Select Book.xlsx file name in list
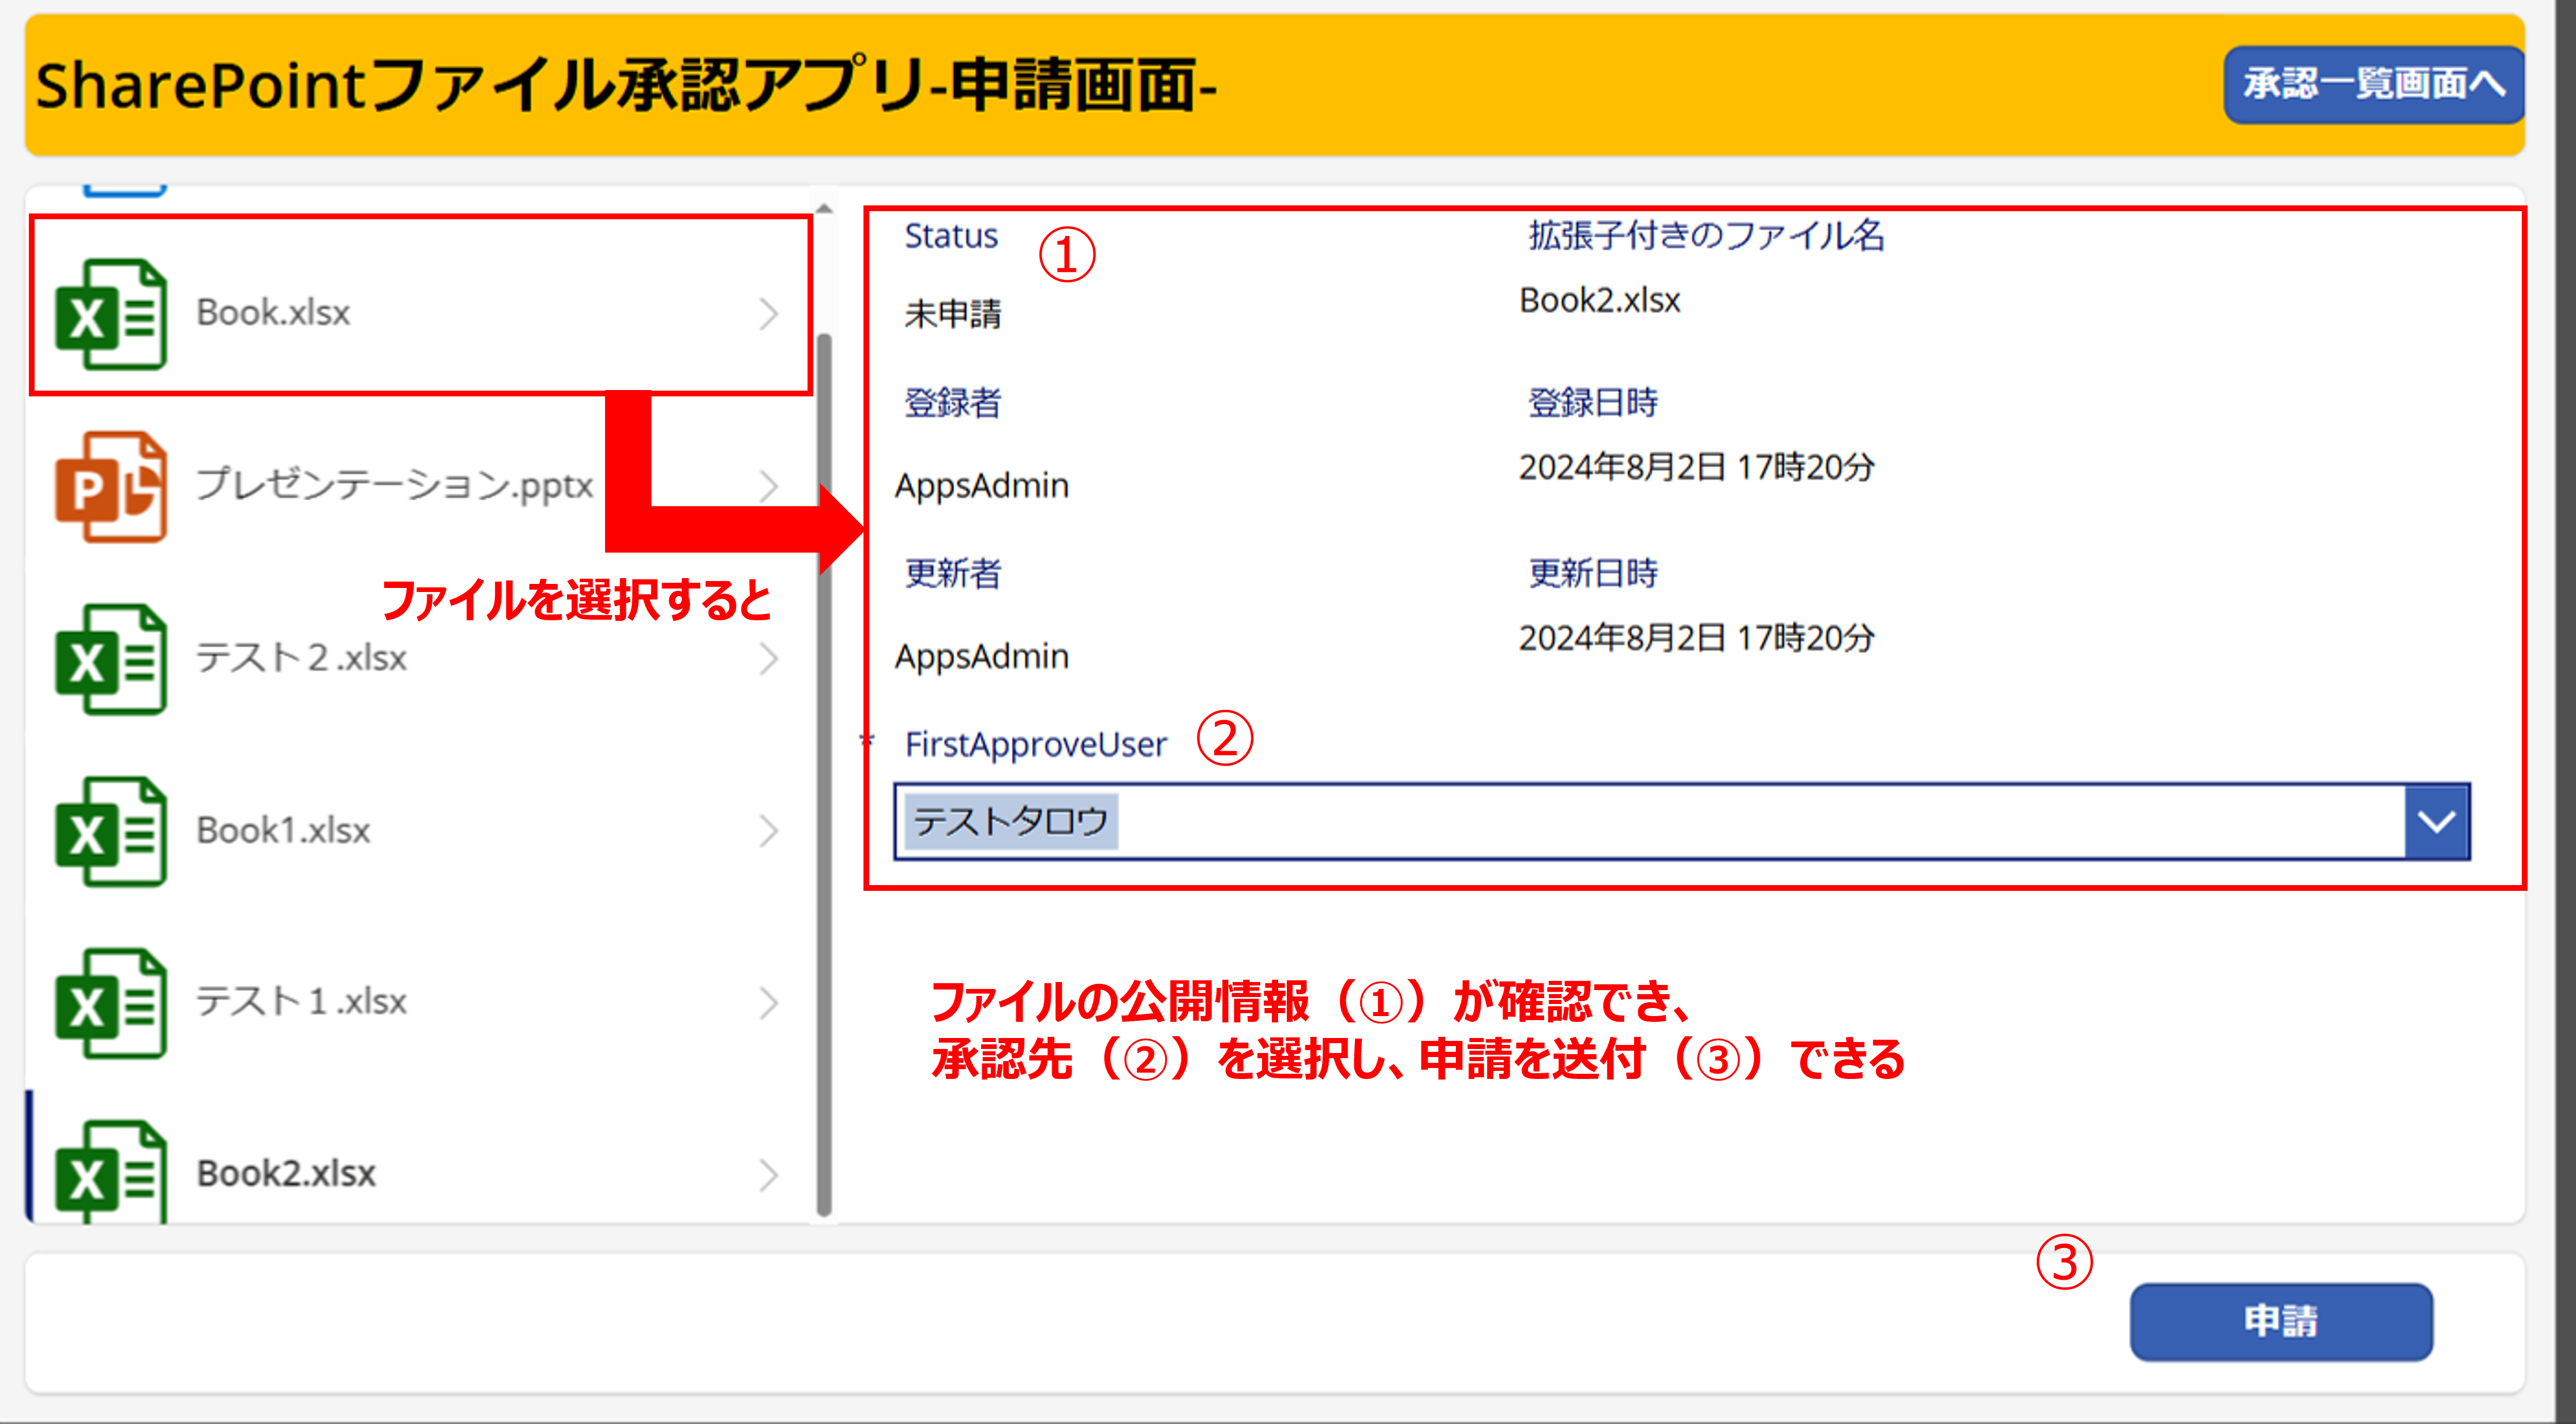The width and height of the screenshot is (2576, 1424). click(x=273, y=312)
